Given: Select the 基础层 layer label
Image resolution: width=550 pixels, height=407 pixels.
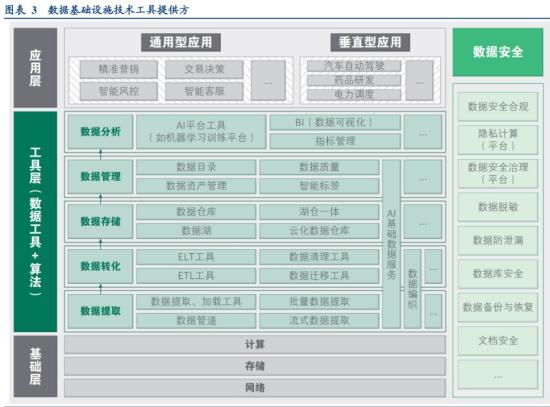Looking at the screenshot, I should coord(35,366).
